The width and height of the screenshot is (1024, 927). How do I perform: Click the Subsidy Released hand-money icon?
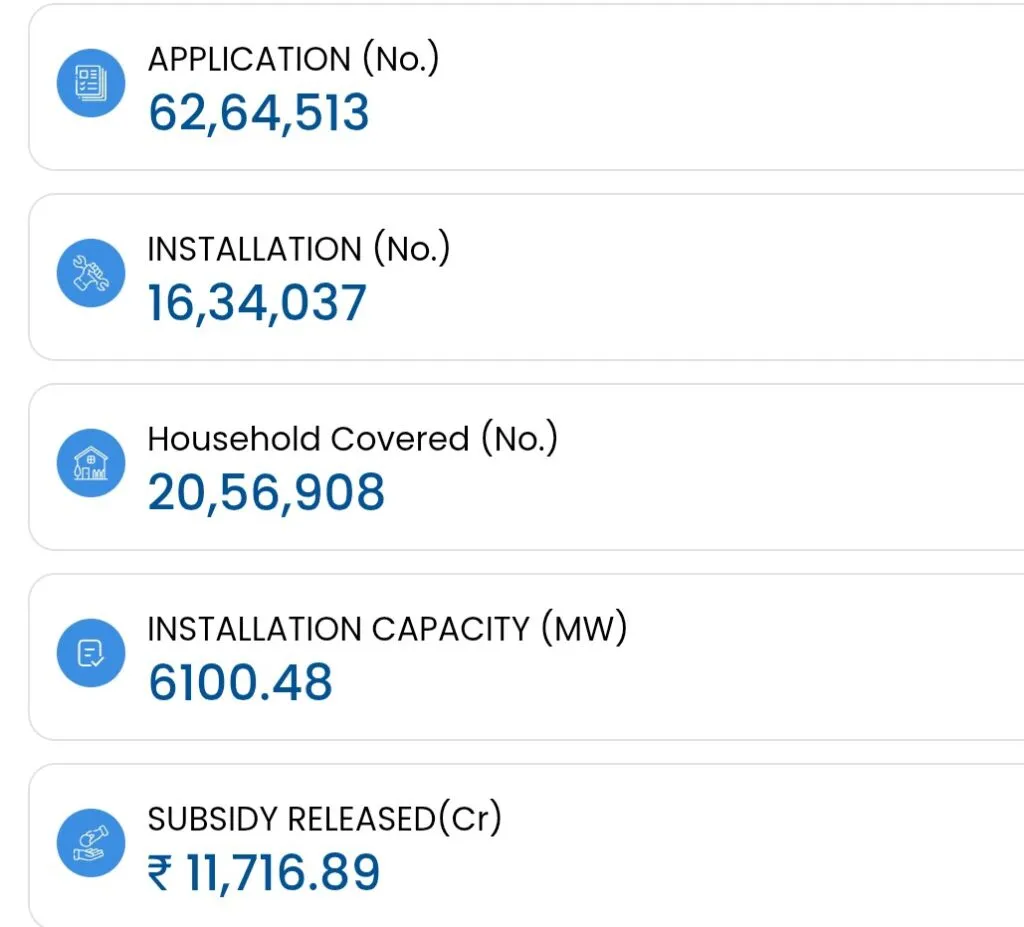(91, 842)
